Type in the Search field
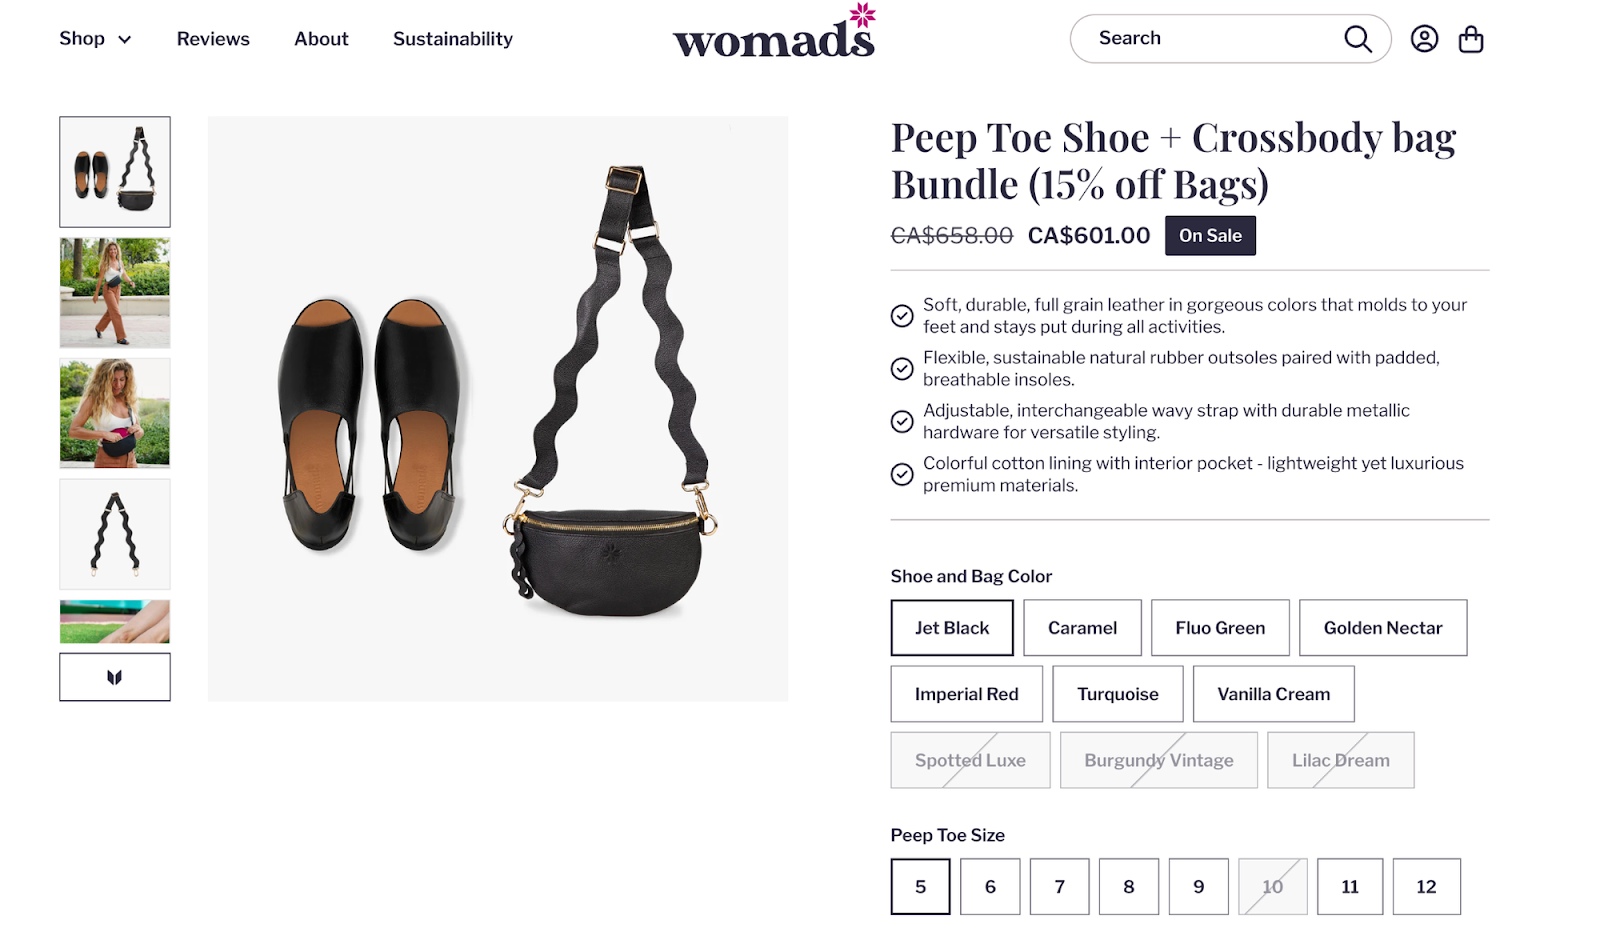The height and width of the screenshot is (948, 1600). 1210,39
